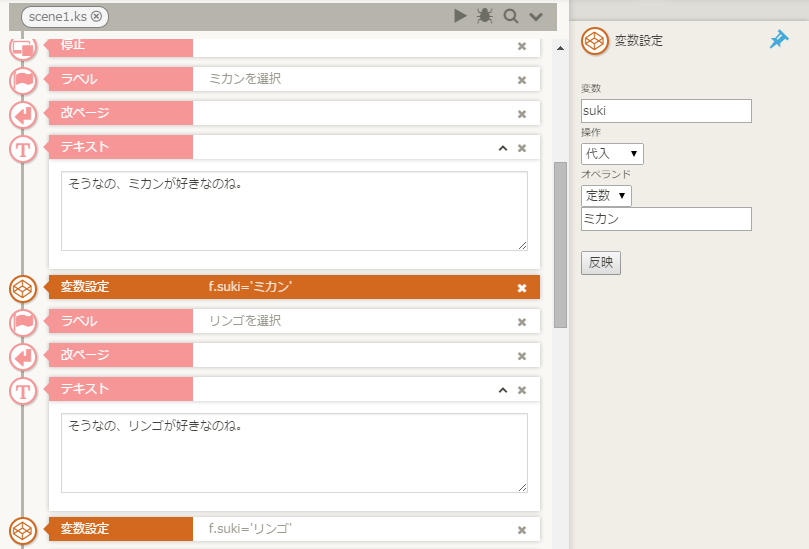Delete the f.suki='ミカン' variable row

(x=522, y=288)
